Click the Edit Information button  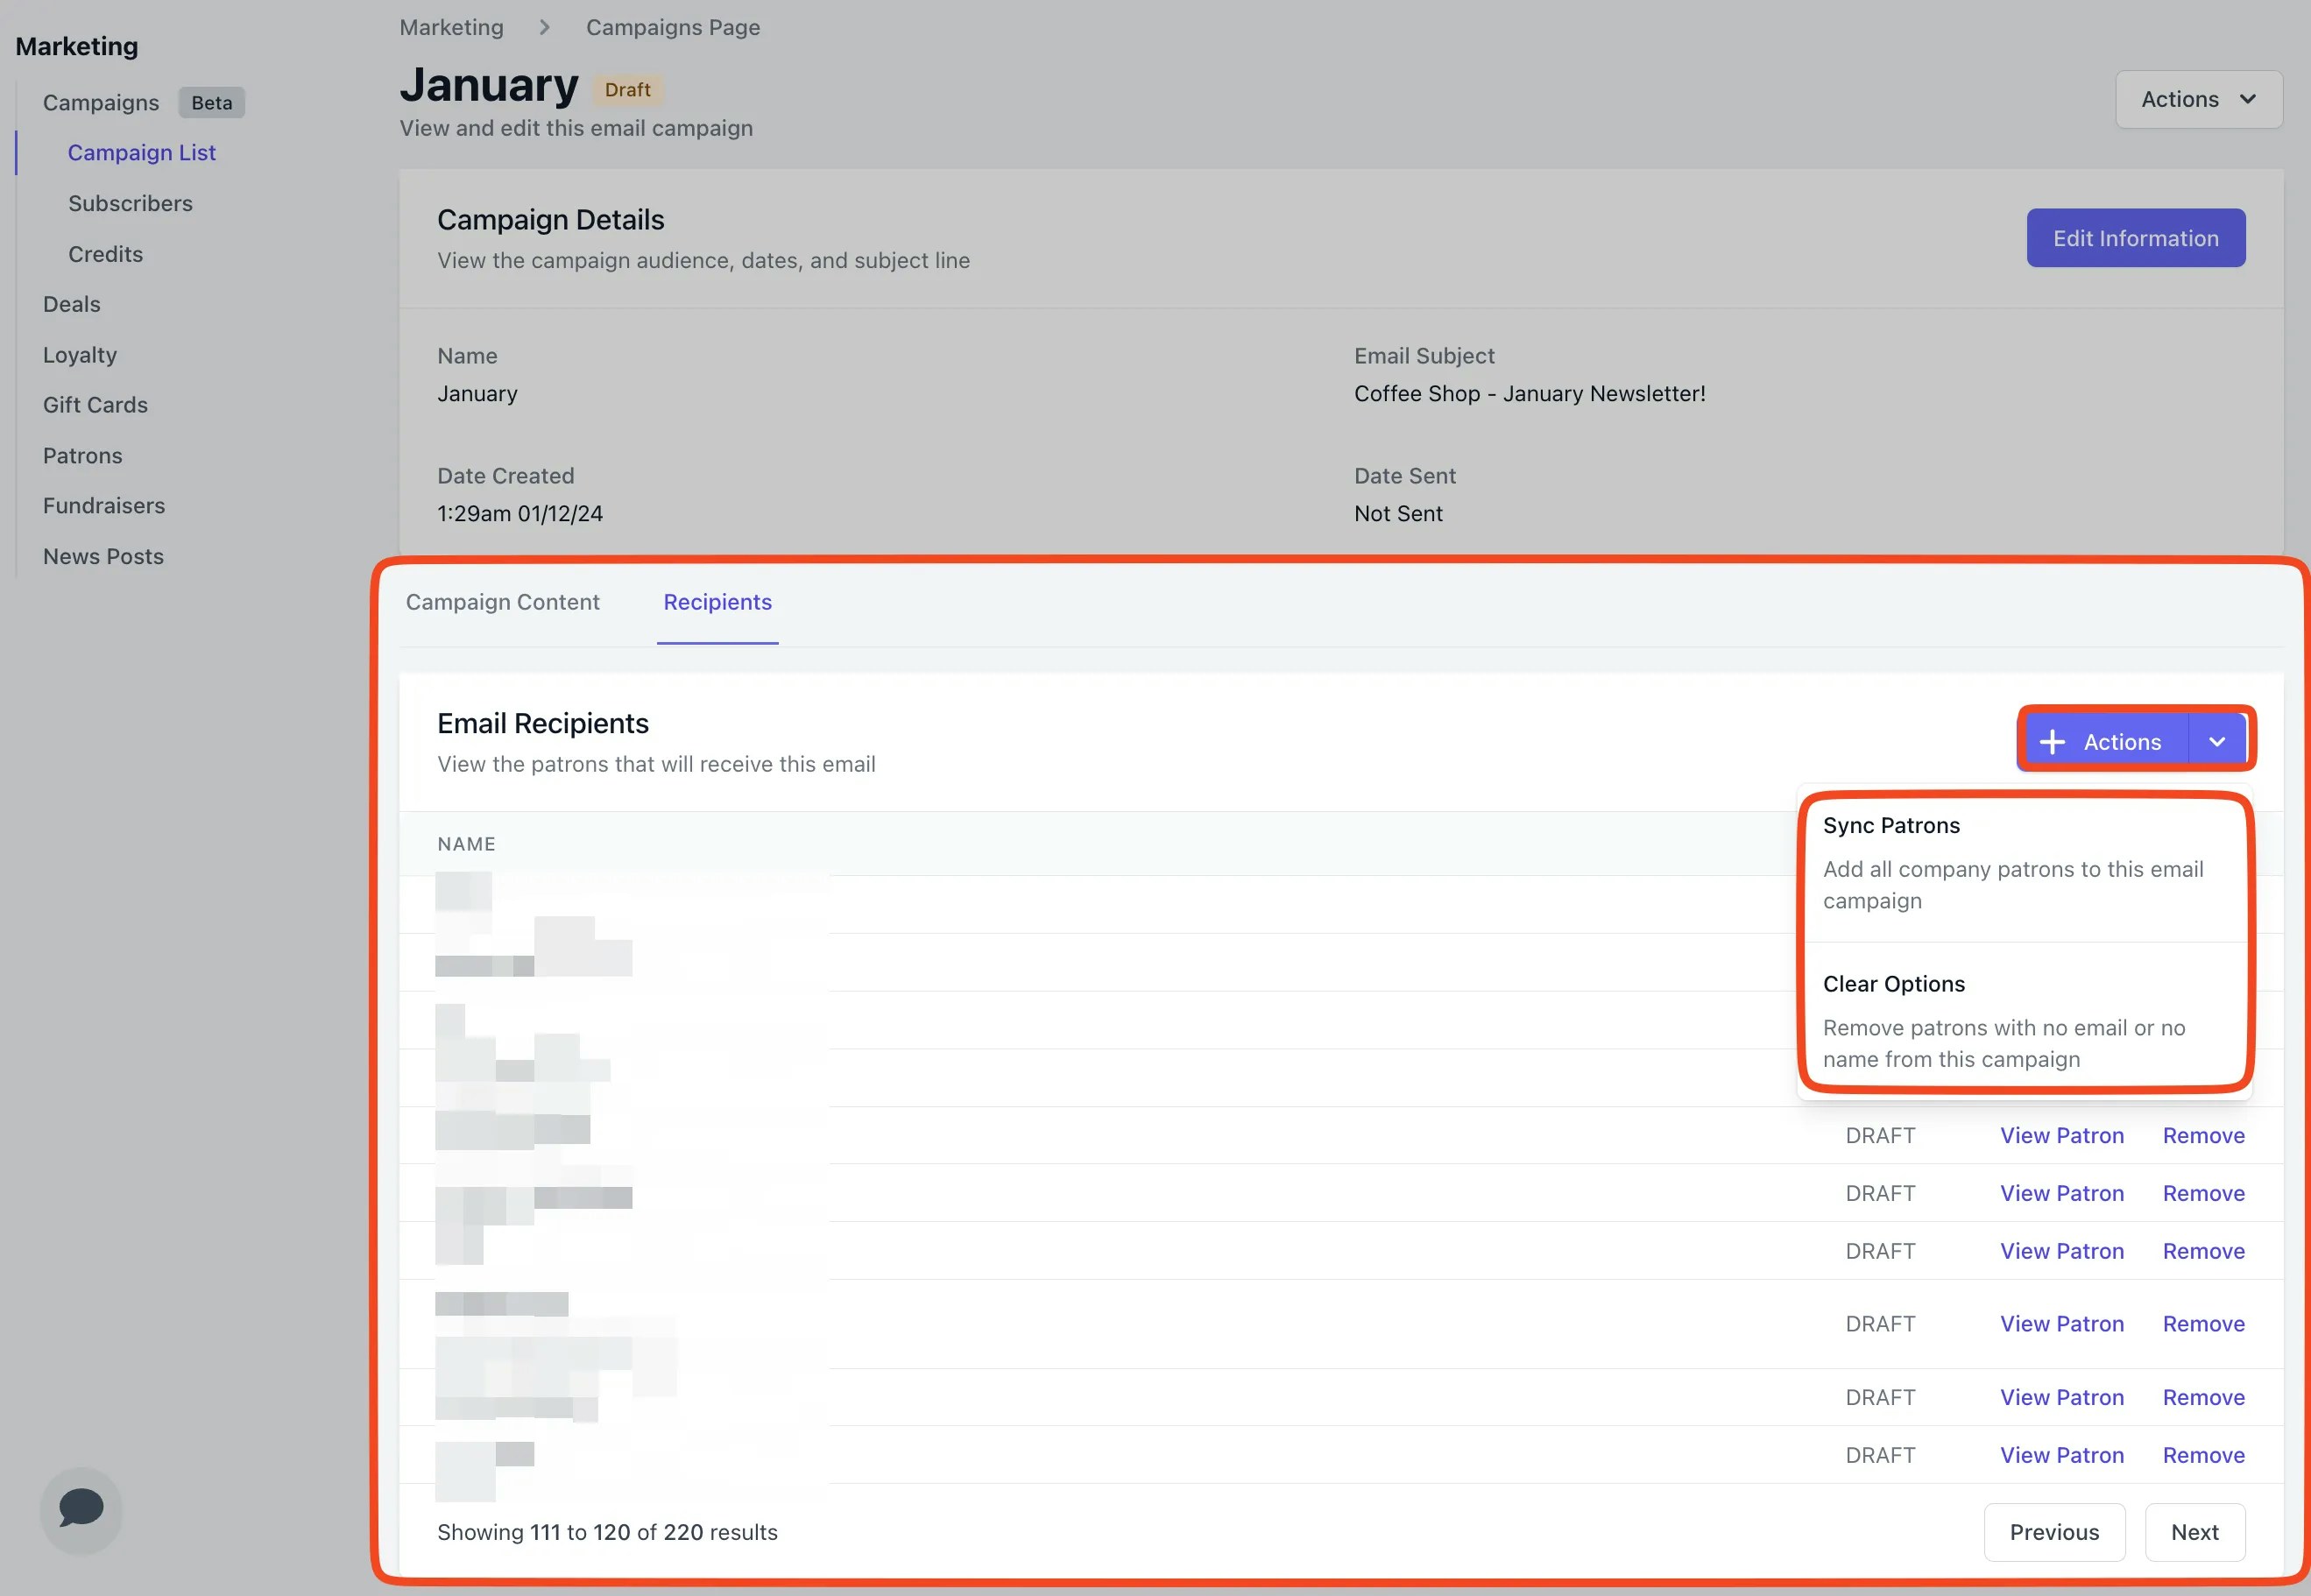(2135, 238)
